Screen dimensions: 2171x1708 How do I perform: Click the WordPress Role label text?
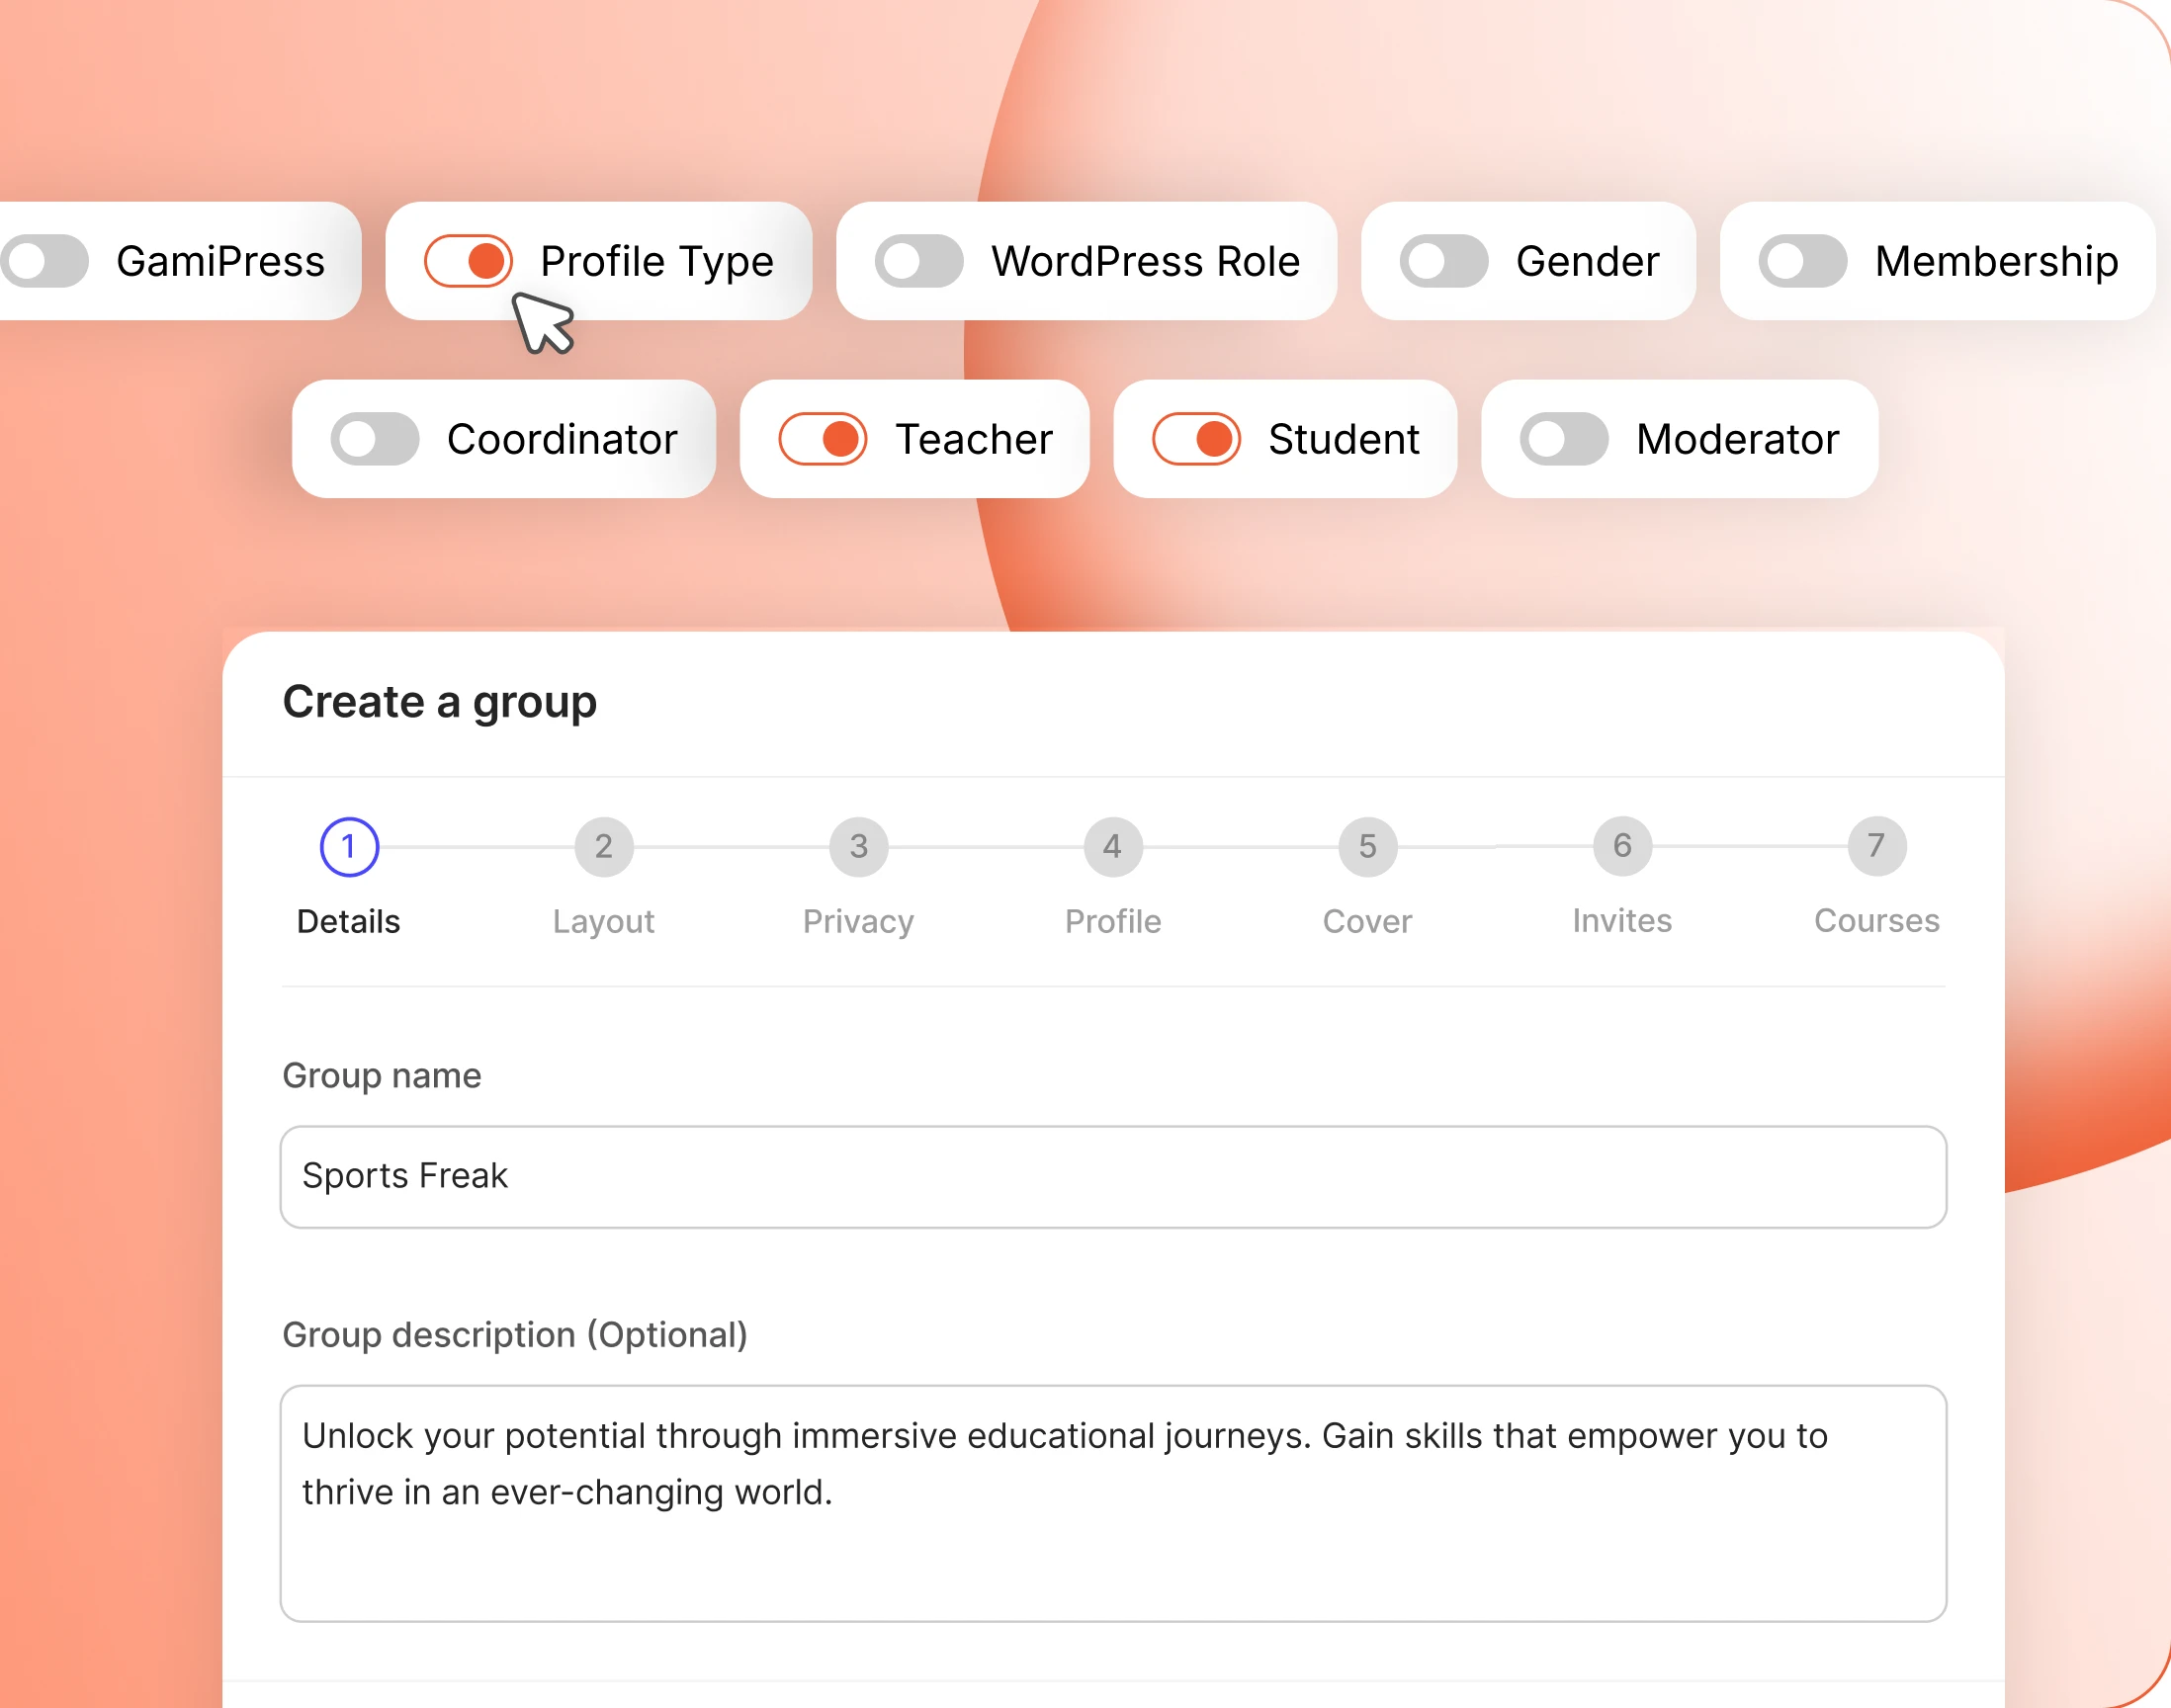coord(1146,261)
